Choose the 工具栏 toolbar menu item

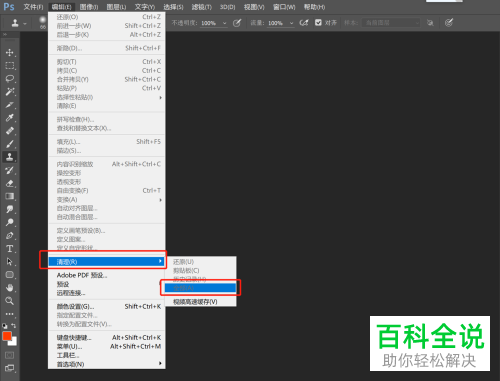pos(107,355)
